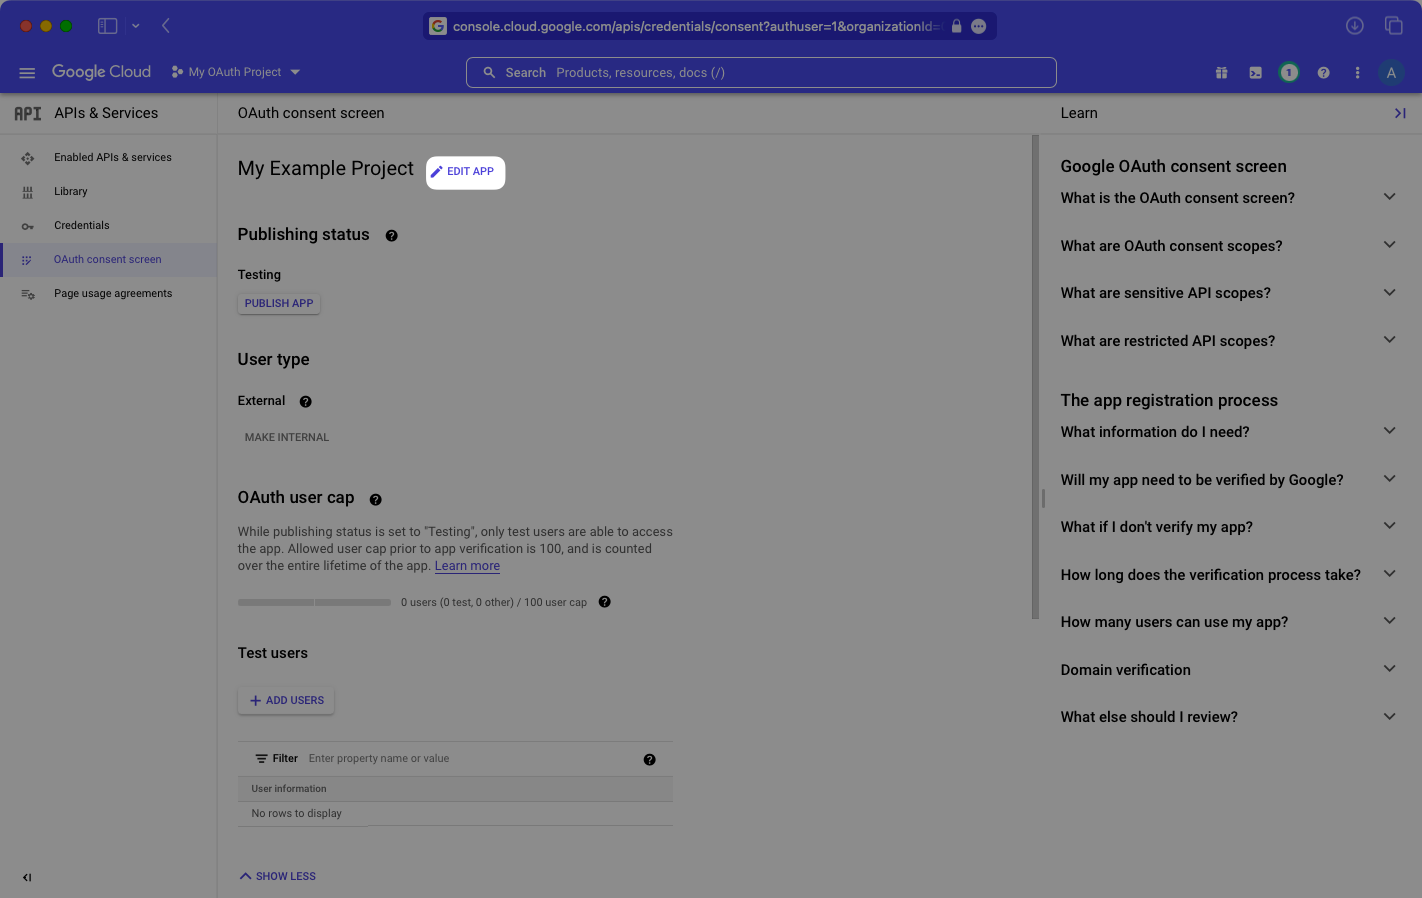Open the notifications bell showing 1
Image resolution: width=1422 pixels, height=898 pixels.
pos(1289,72)
